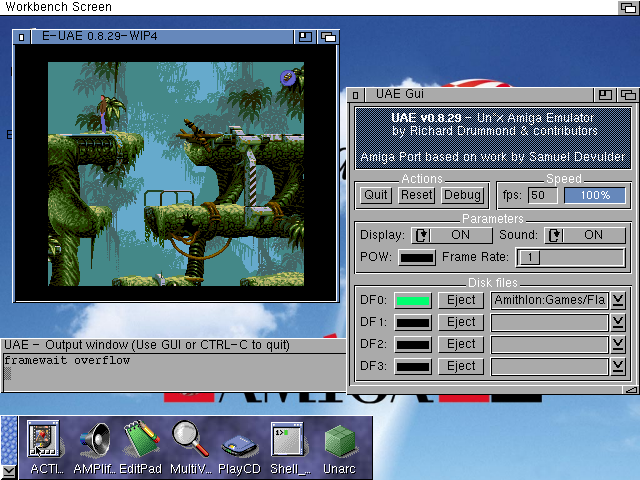Screen dimensions: 640x480
Task: Click the depth gadget of E-UAE window
Action: pyautogui.click(x=328, y=37)
